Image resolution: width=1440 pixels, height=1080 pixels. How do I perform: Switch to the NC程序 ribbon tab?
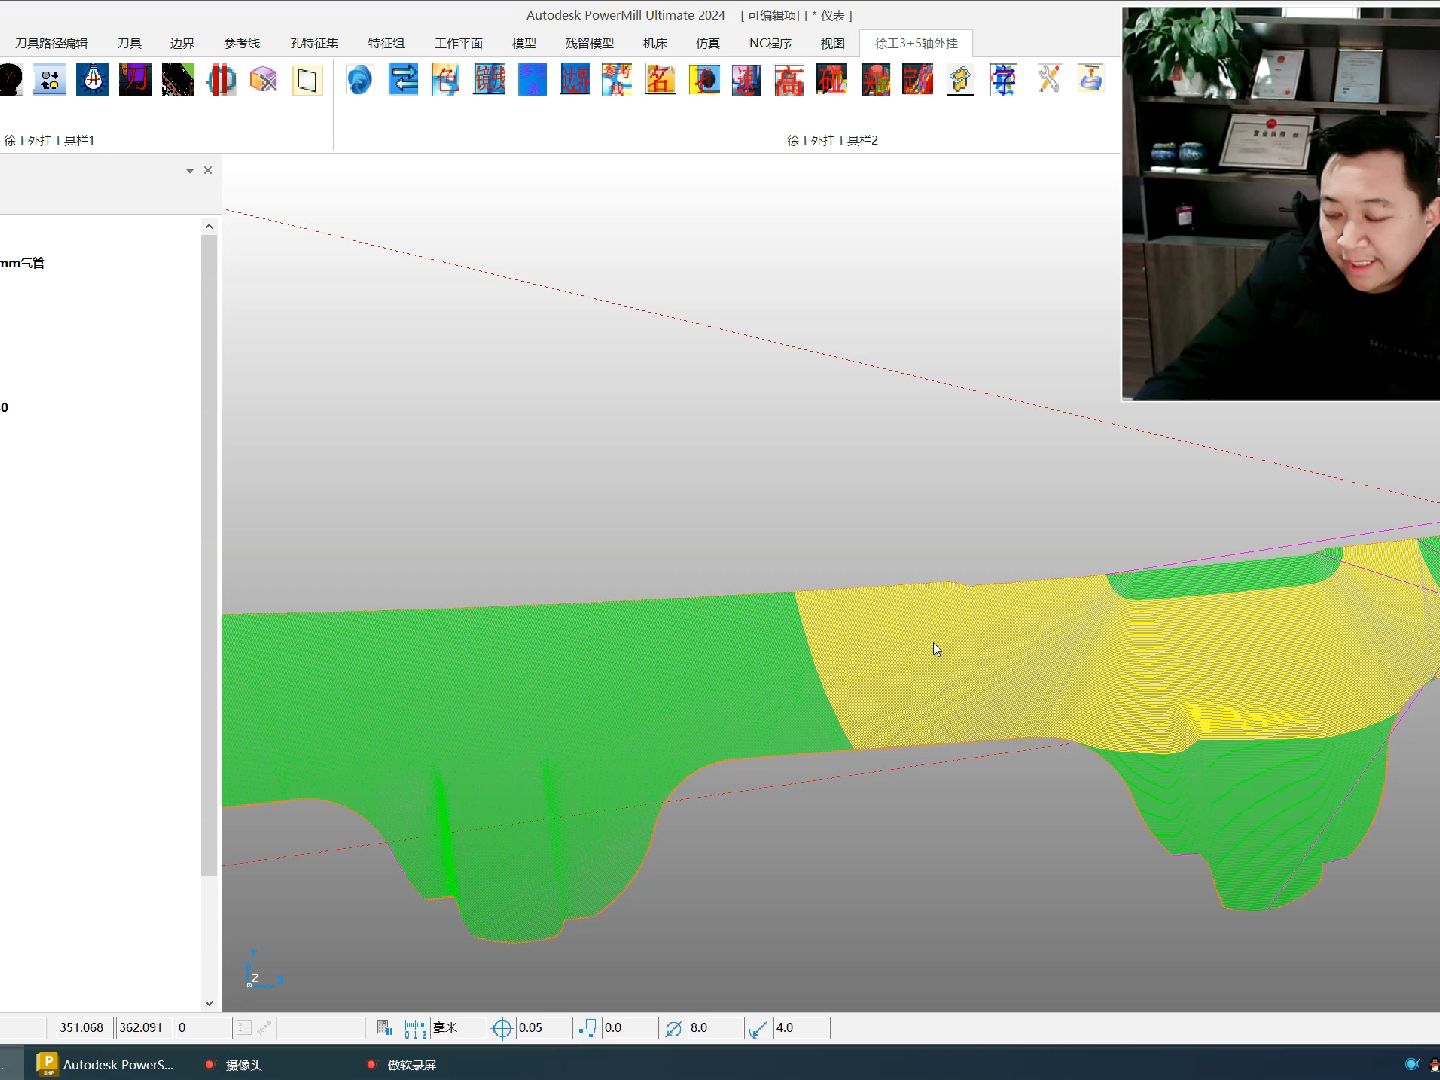[770, 43]
